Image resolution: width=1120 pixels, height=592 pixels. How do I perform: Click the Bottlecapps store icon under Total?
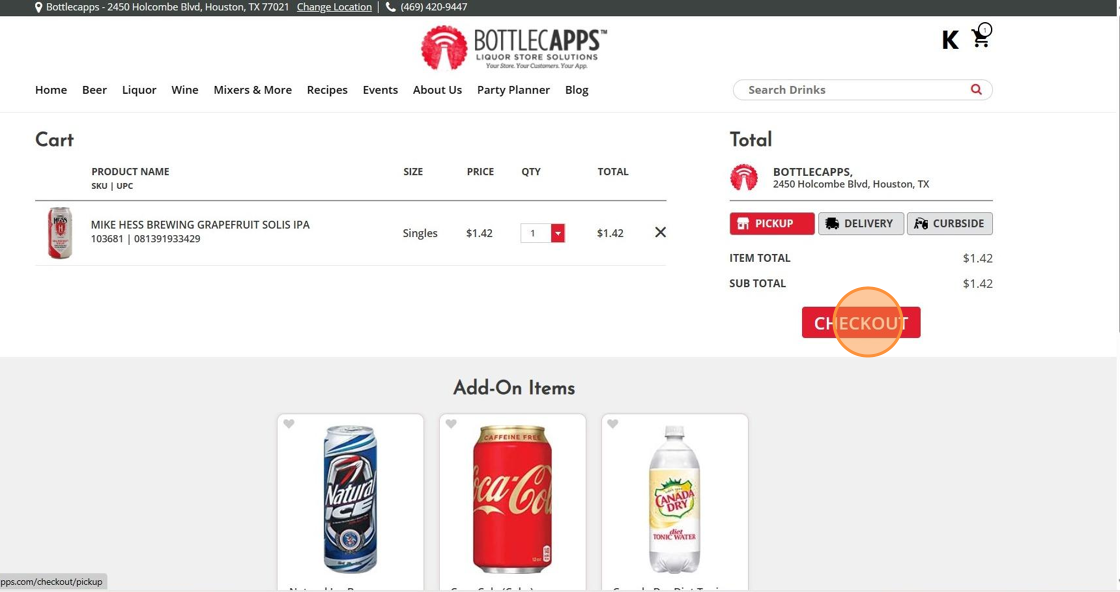744,177
